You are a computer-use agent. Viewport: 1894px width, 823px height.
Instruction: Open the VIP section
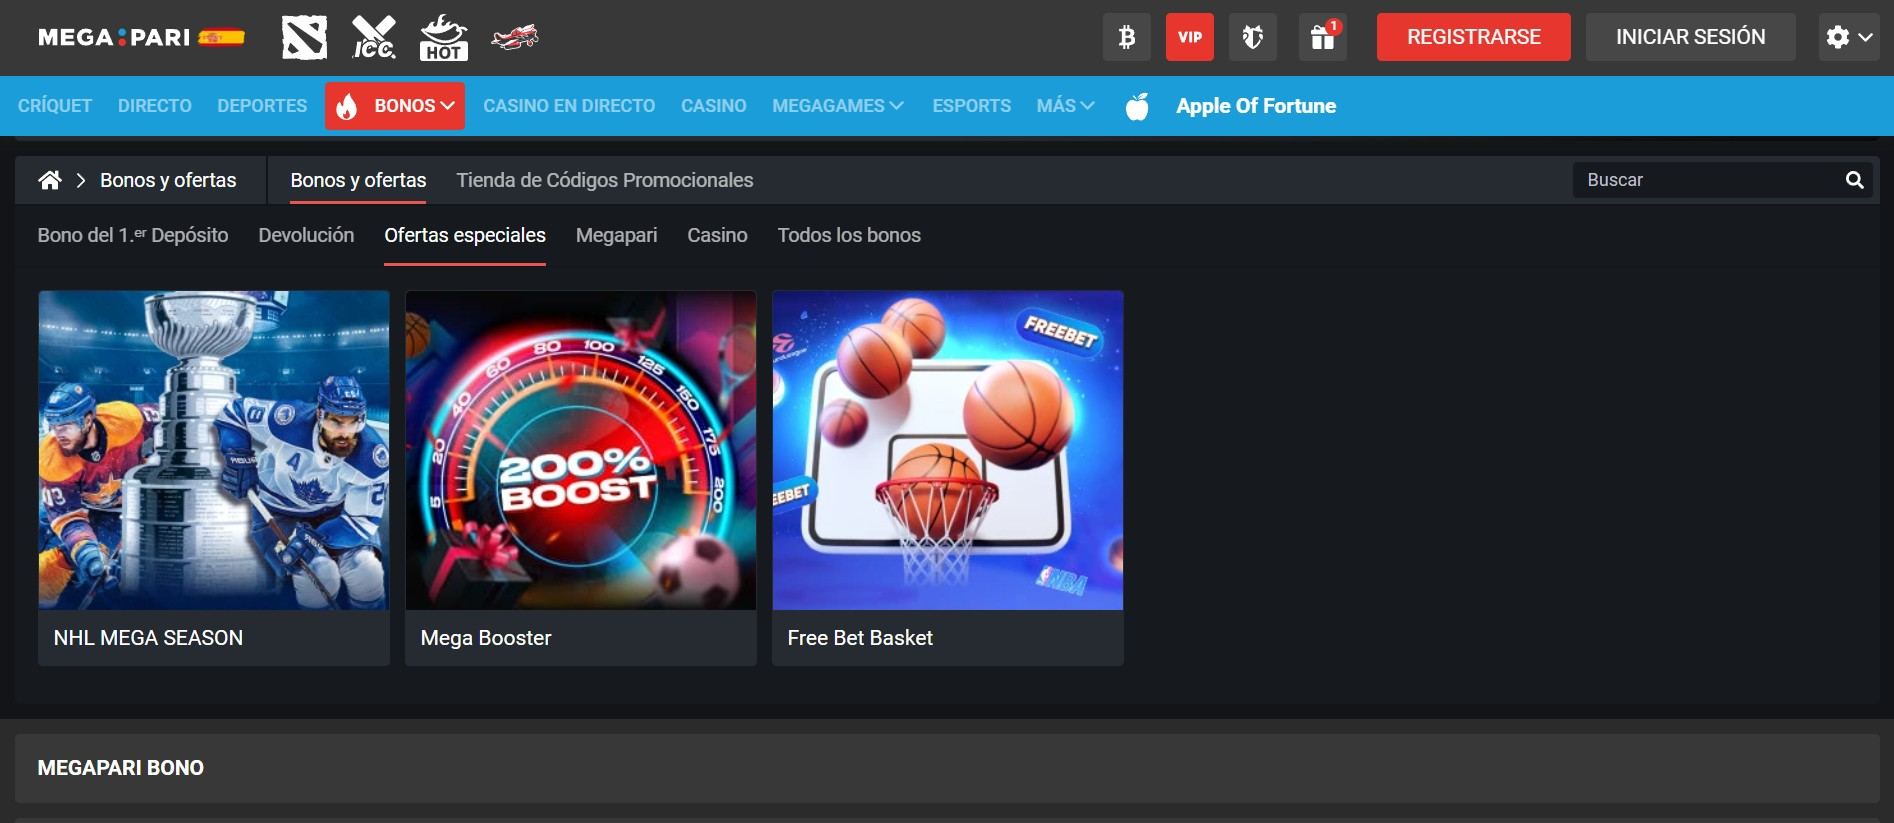pyautogui.click(x=1190, y=37)
